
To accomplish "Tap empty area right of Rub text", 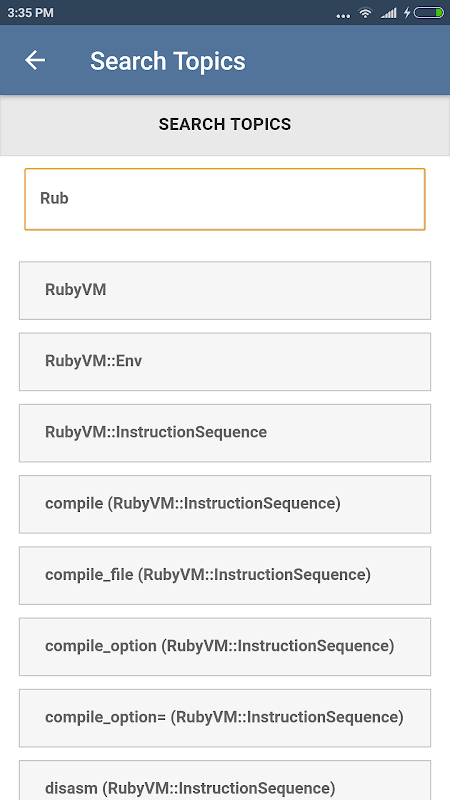I will (245, 199).
